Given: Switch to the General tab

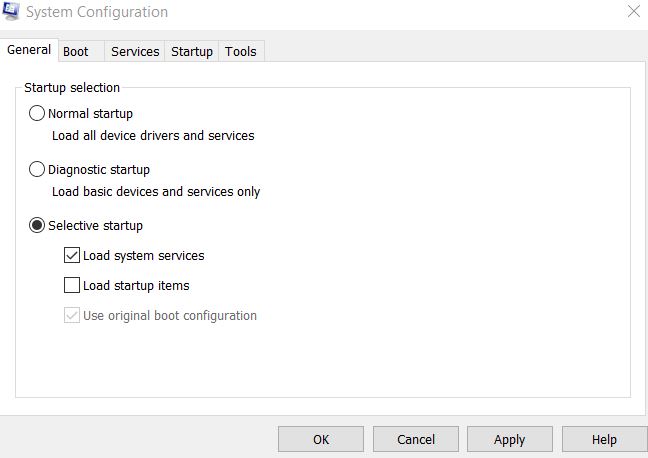Looking at the screenshot, I should tap(29, 50).
